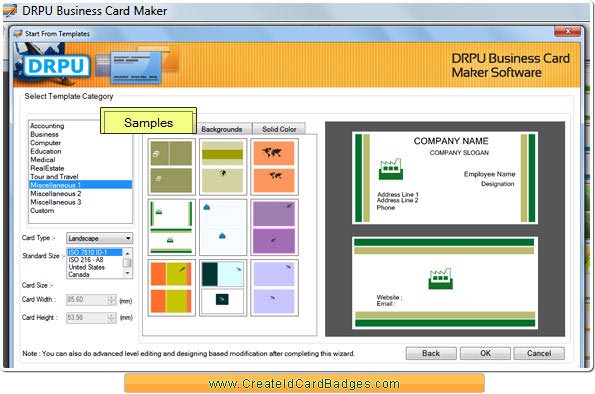Choose the orange world map template

click(274, 167)
